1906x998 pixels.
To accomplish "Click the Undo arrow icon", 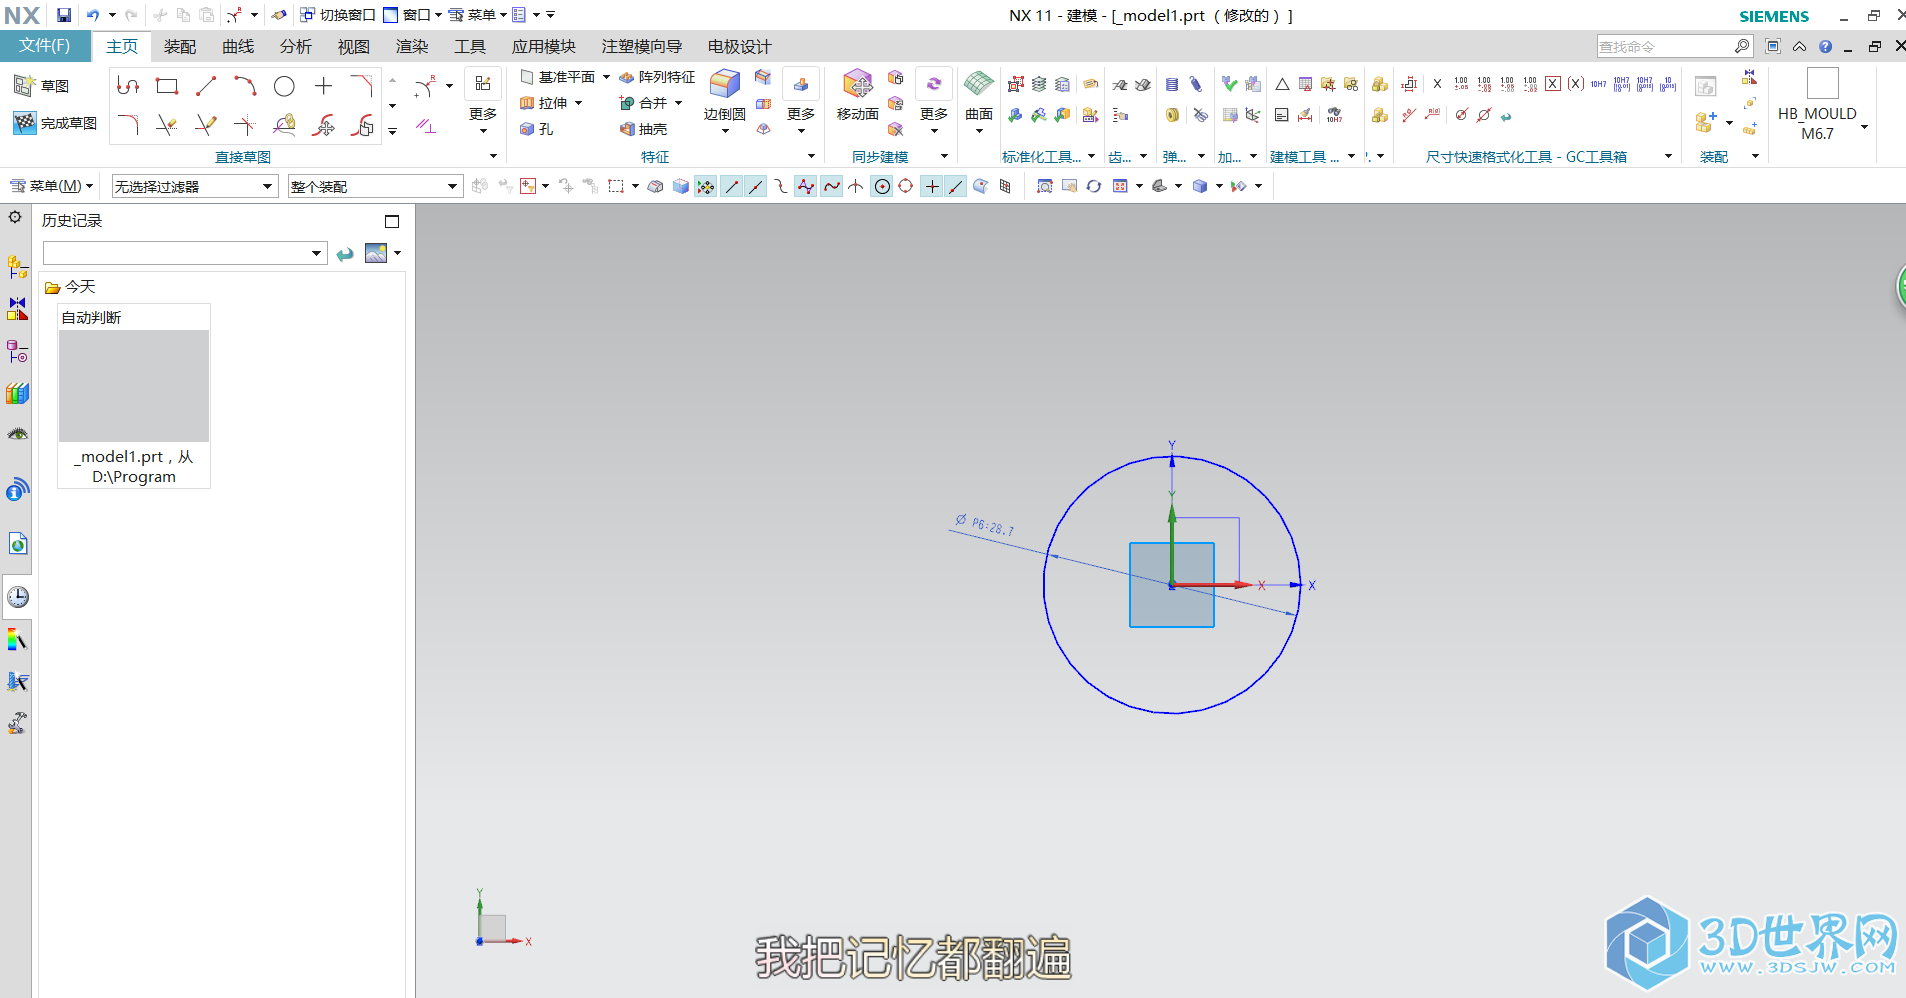I will [93, 15].
